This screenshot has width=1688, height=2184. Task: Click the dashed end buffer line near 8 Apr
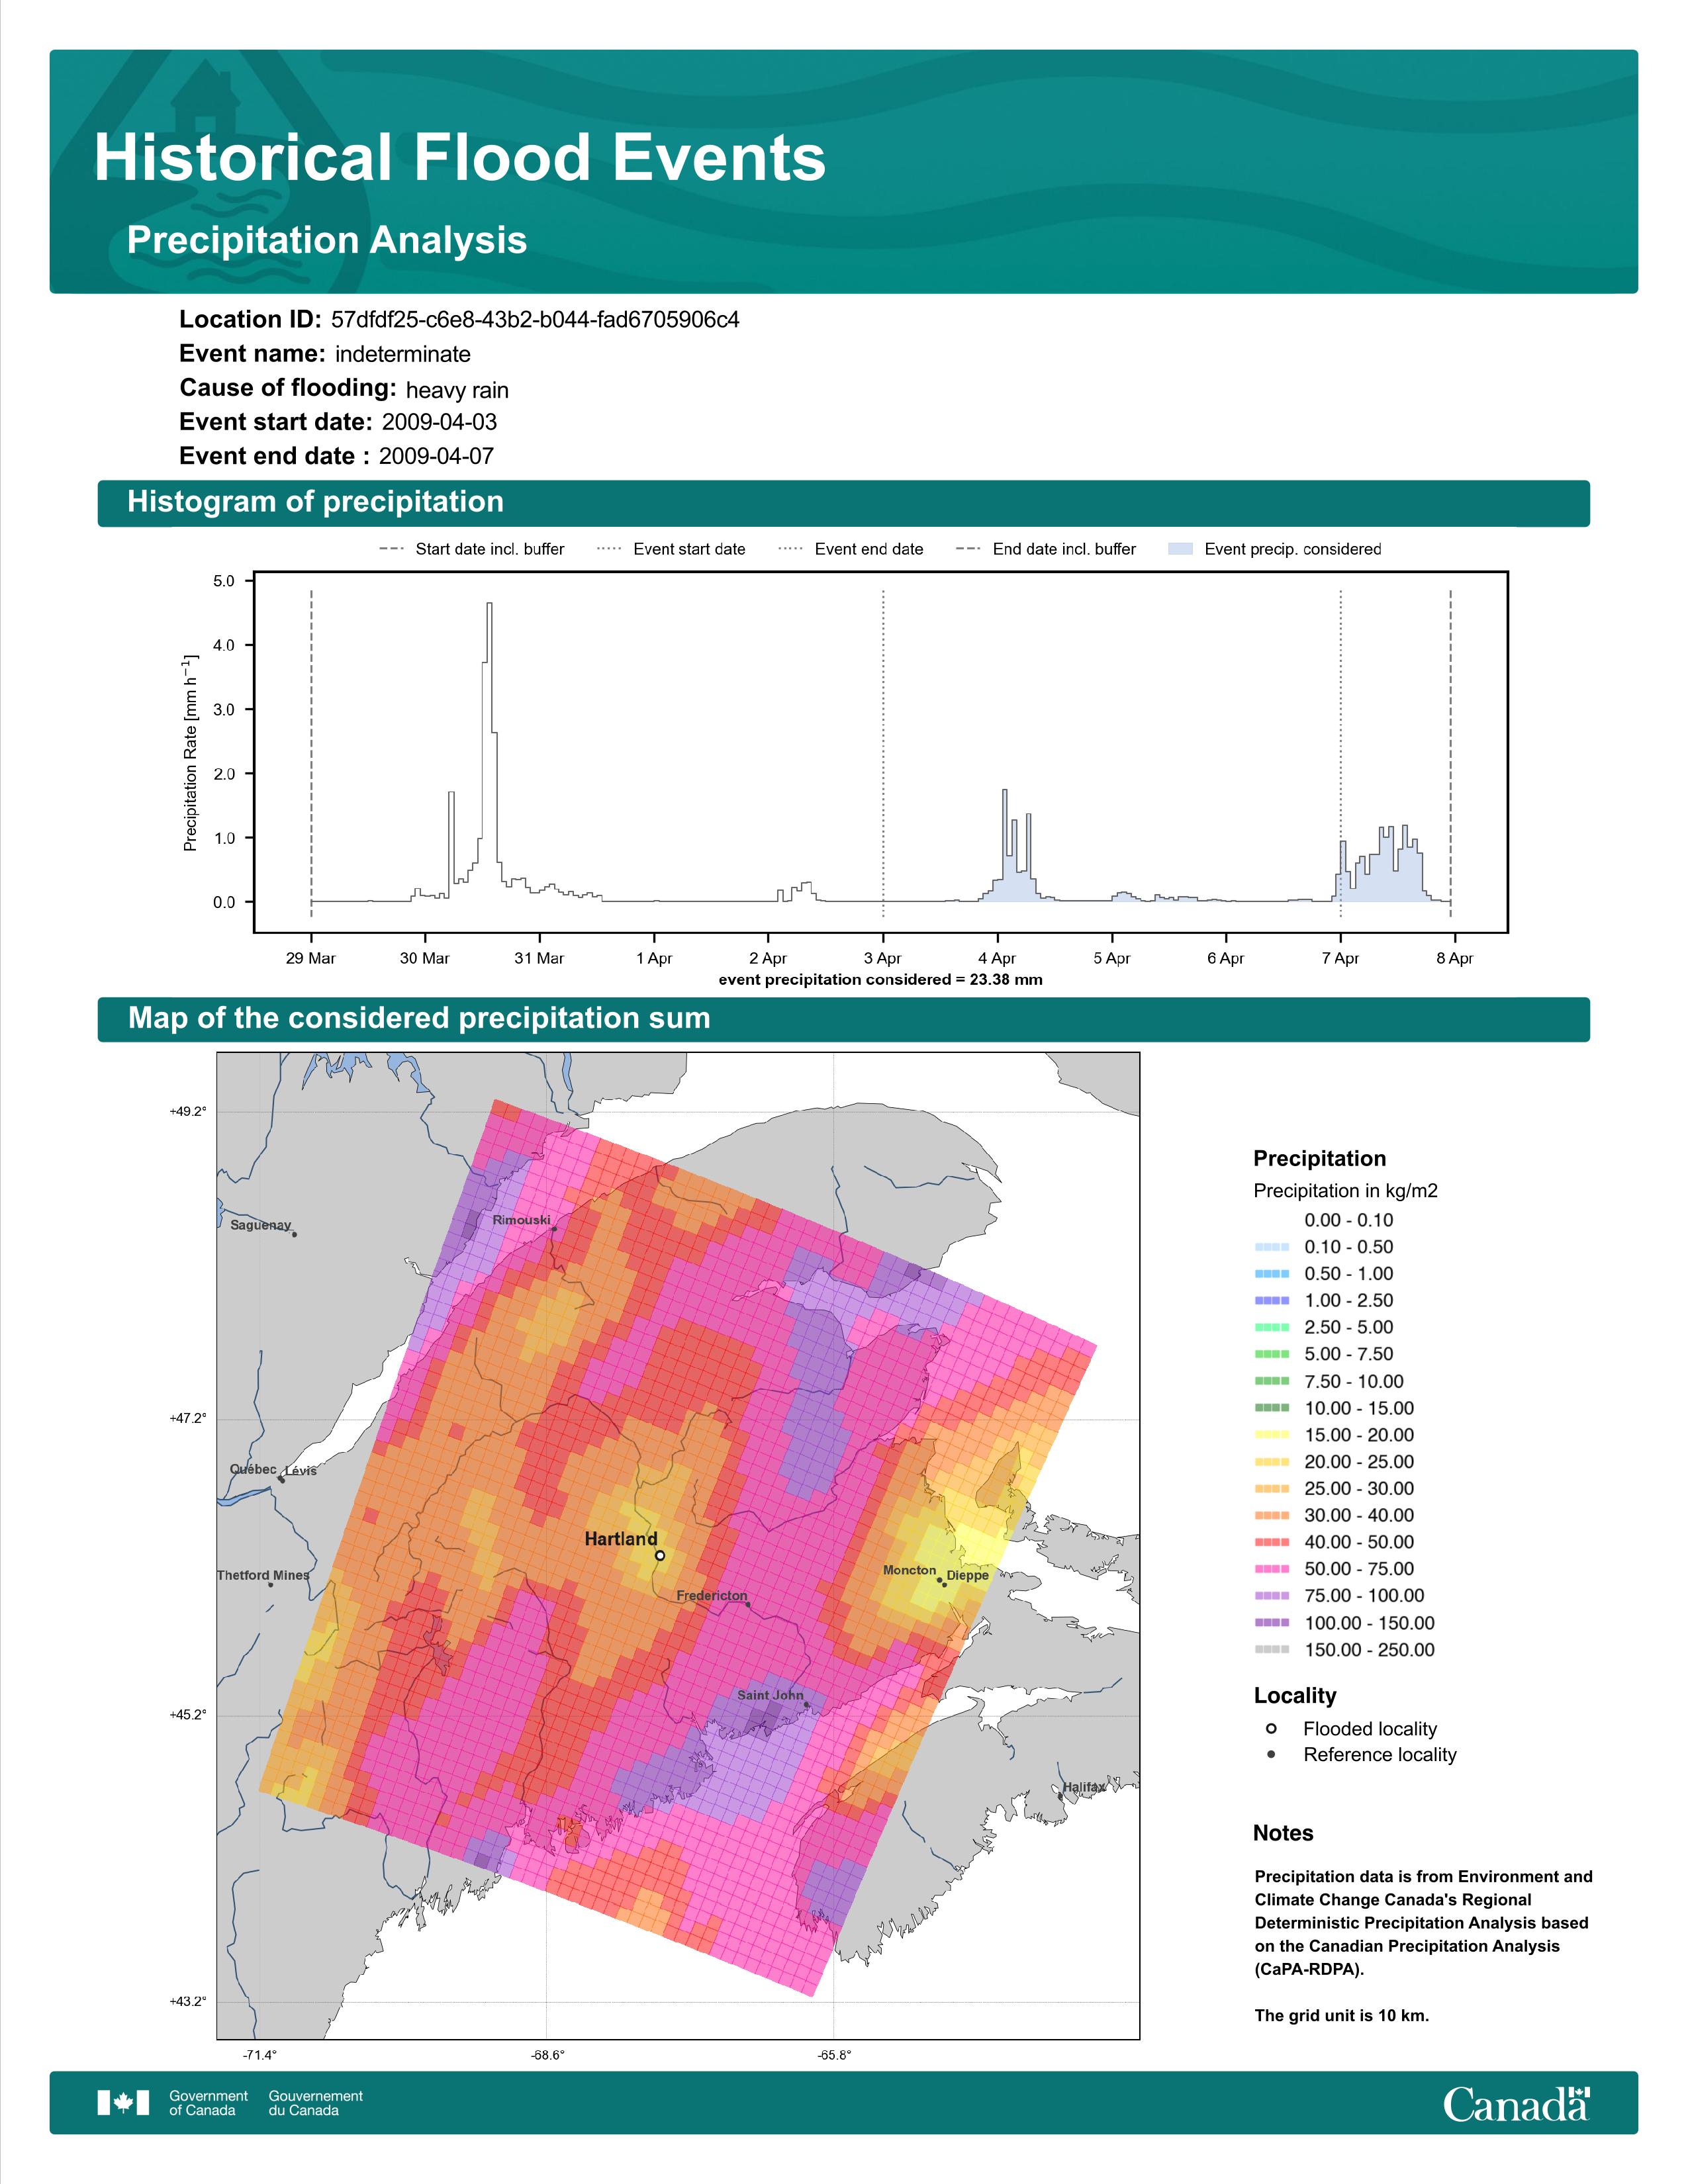(1450, 753)
